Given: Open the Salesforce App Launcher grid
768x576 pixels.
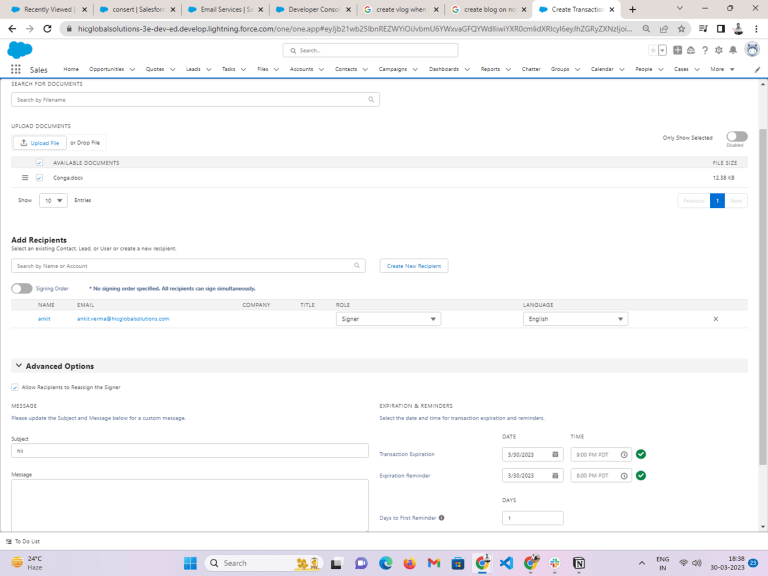Looking at the screenshot, I should (x=16, y=69).
